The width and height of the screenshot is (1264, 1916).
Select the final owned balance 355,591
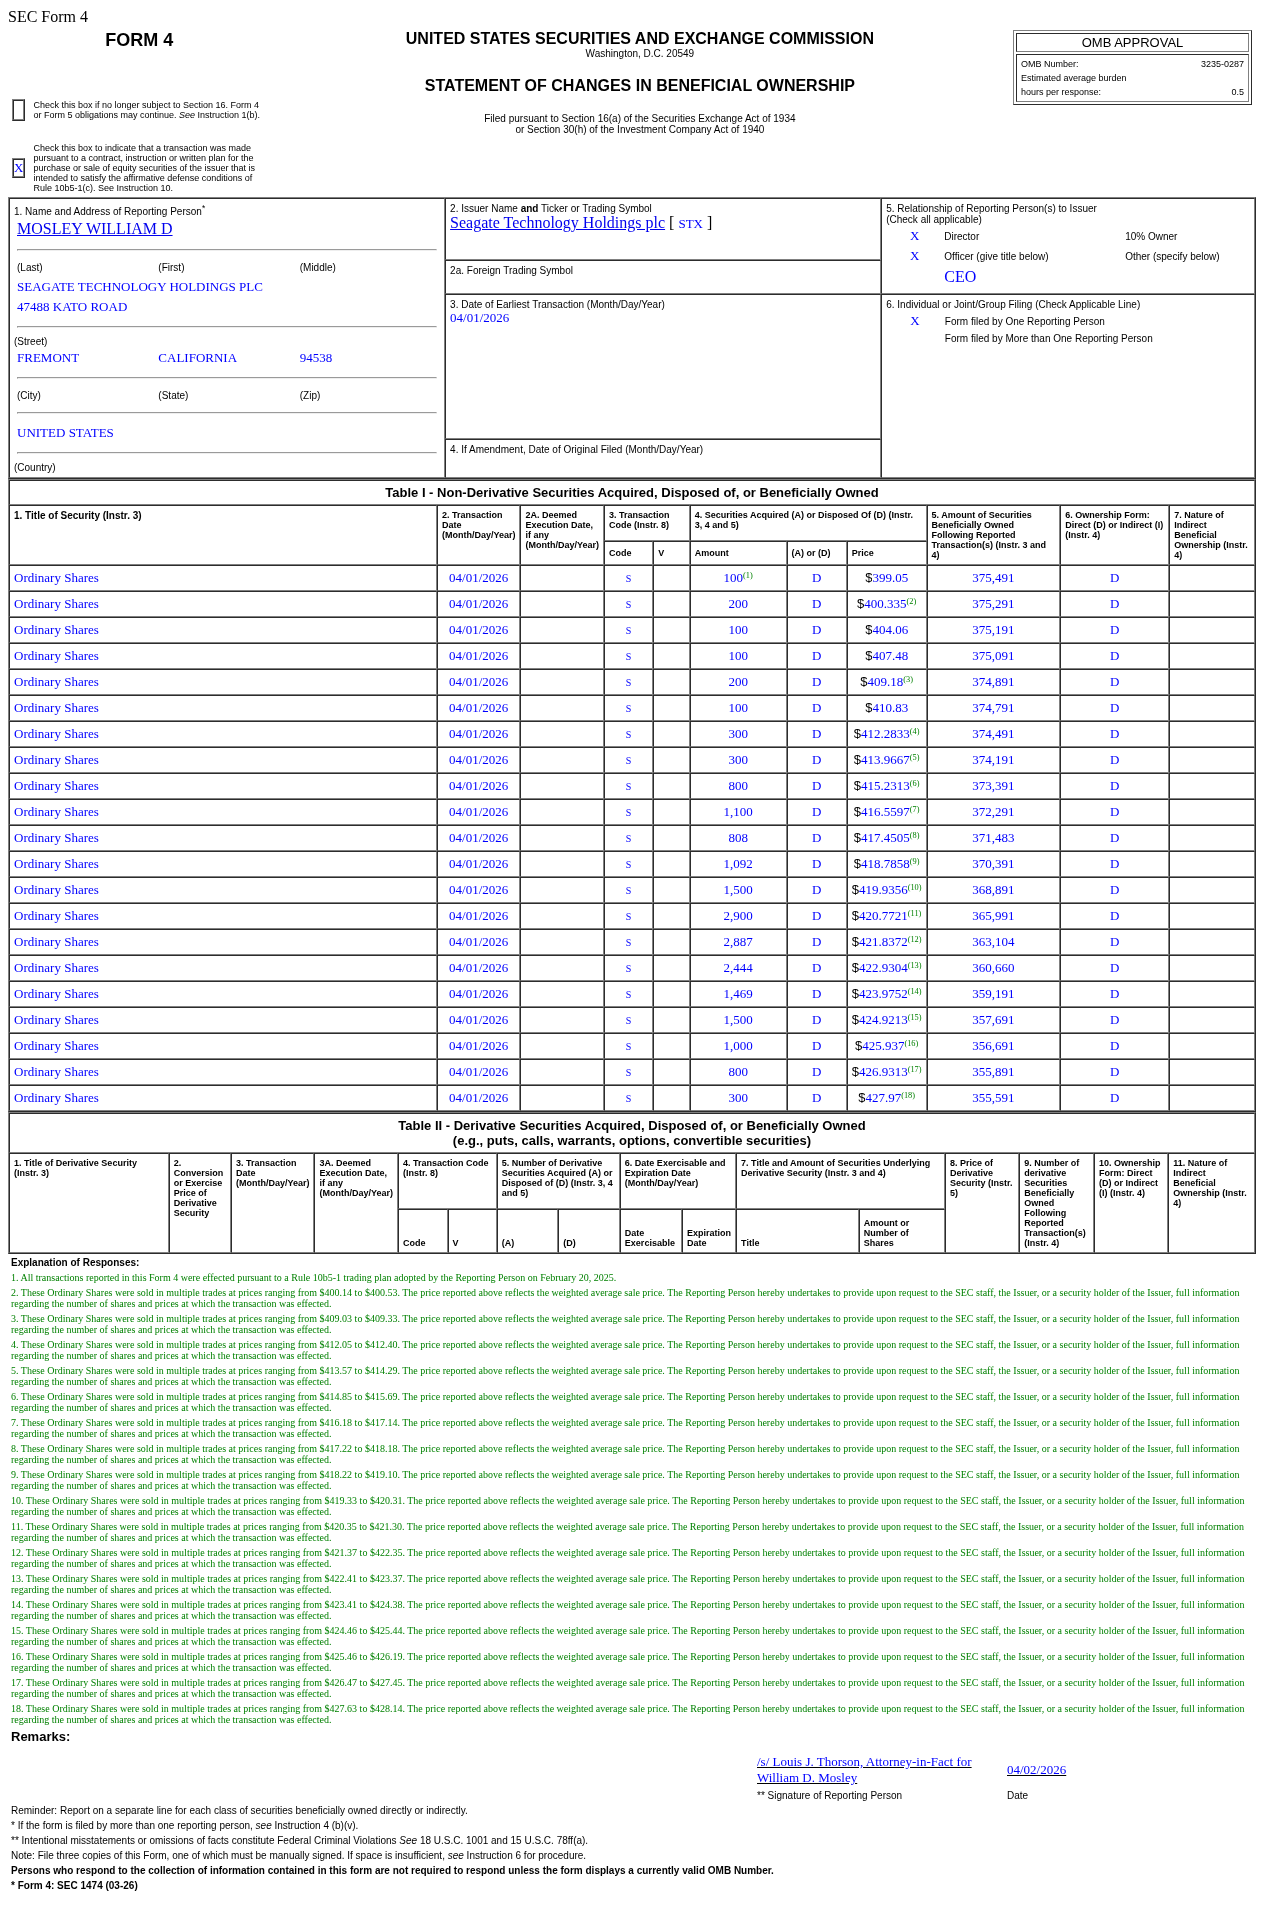coord(993,1098)
